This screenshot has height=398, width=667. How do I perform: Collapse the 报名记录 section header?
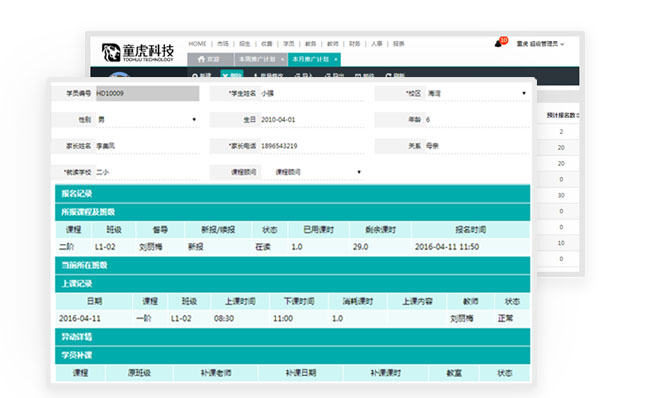[293, 194]
